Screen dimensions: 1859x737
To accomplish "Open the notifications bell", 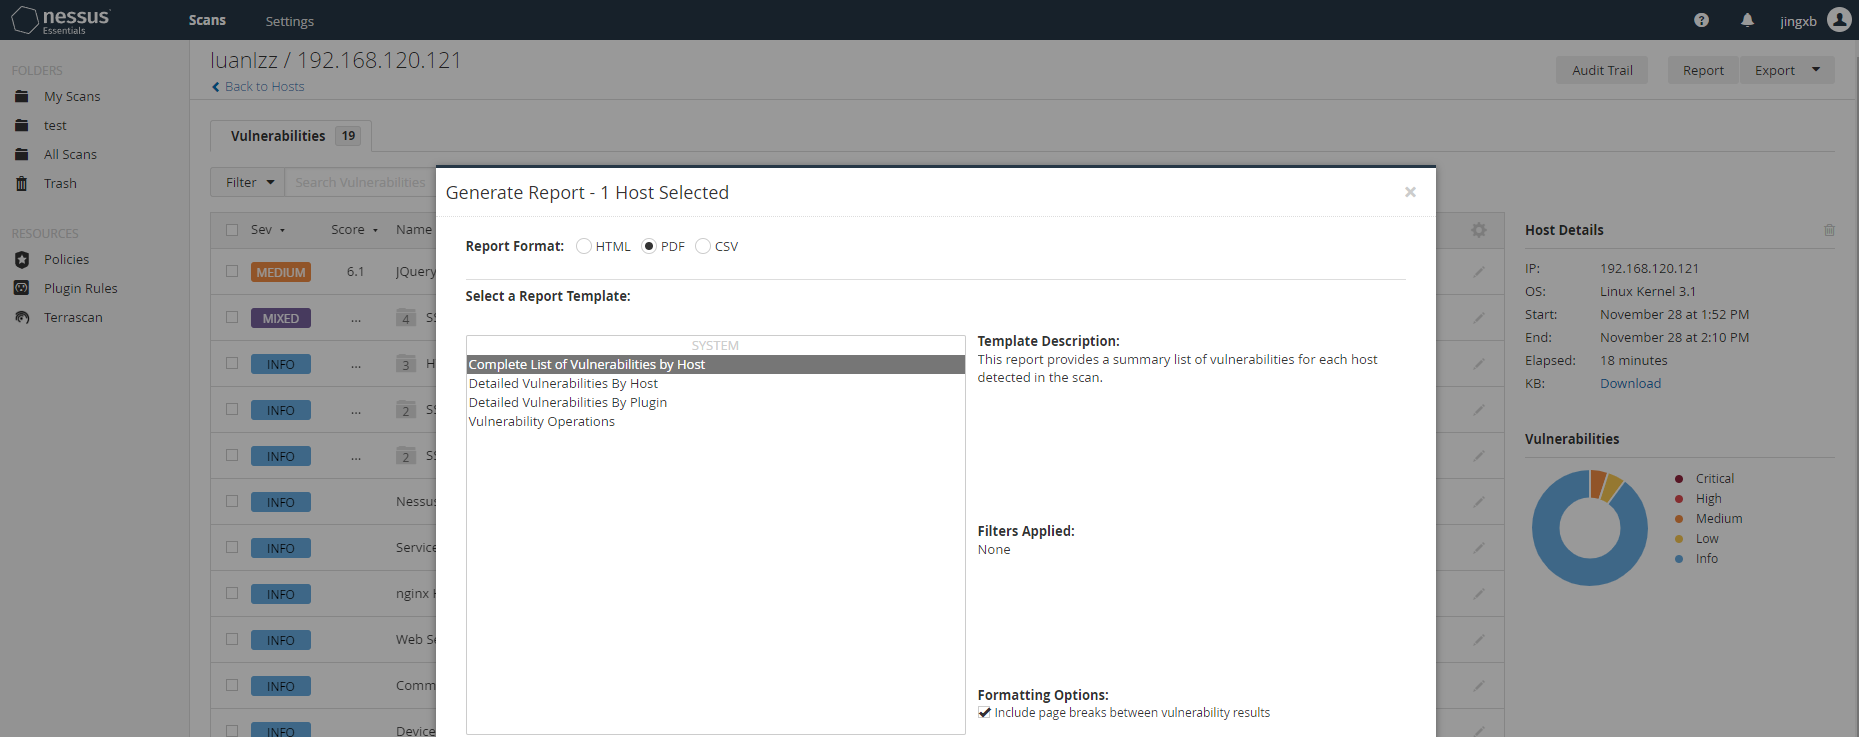I will point(1747,20).
